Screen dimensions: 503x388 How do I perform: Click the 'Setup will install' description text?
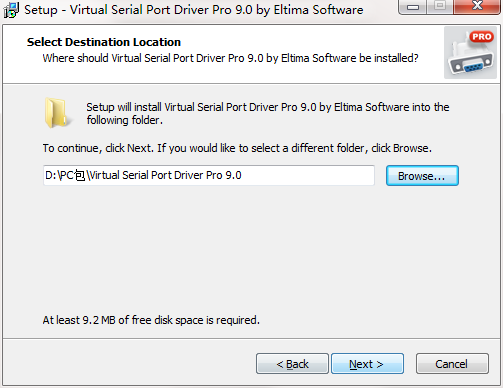268,113
